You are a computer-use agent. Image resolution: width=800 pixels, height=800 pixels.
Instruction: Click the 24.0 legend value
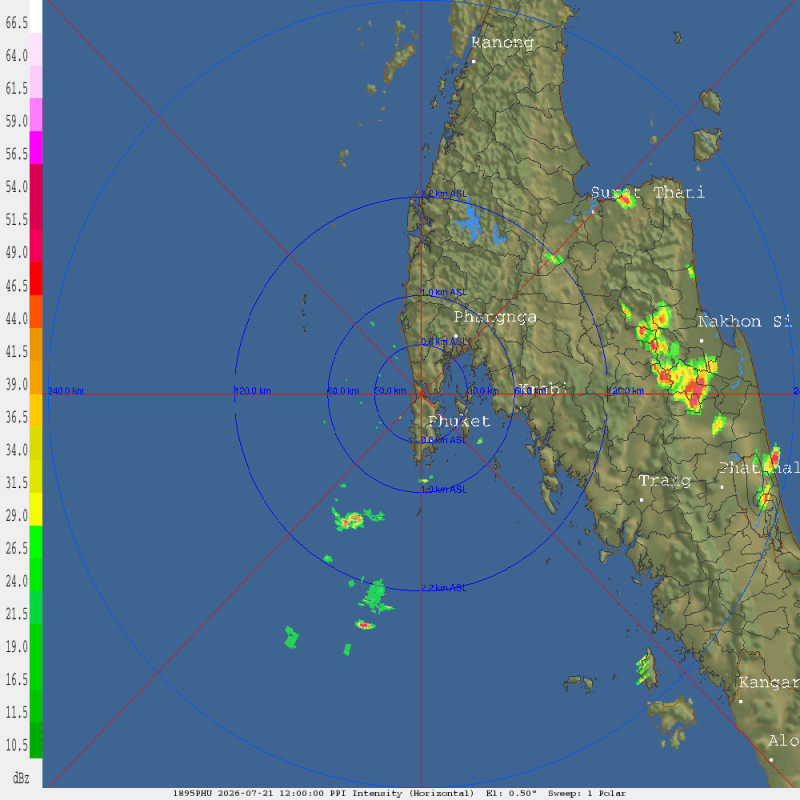pyautogui.click(x=16, y=581)
